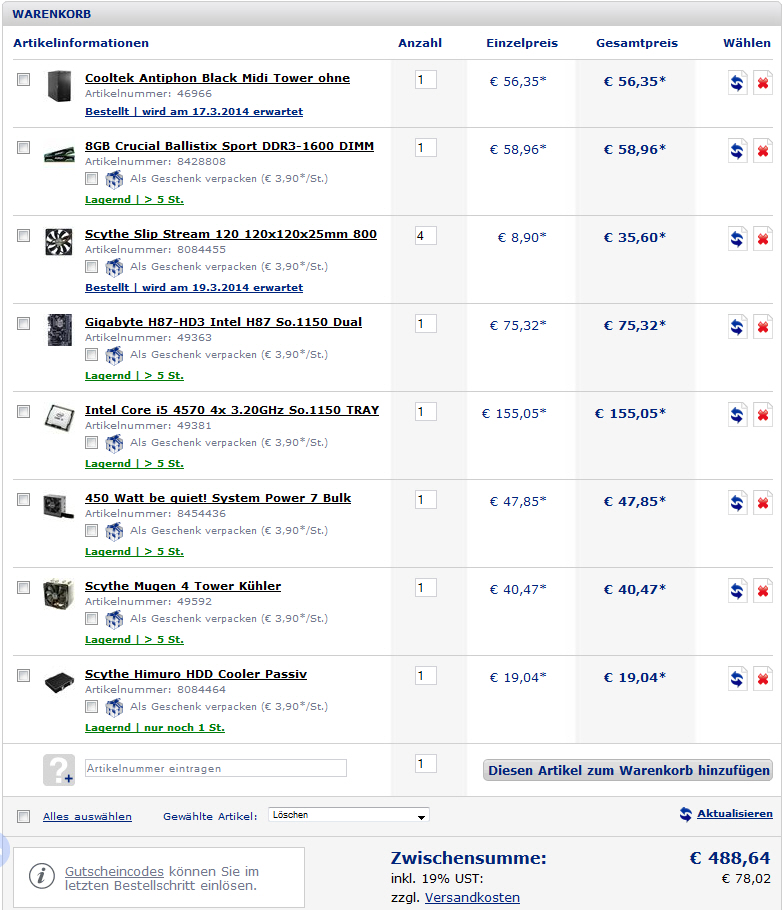Refresh the Crucial Ballistix row with blue arrows
The height and width of the screenshot is (910, 783).
[737, 151]
